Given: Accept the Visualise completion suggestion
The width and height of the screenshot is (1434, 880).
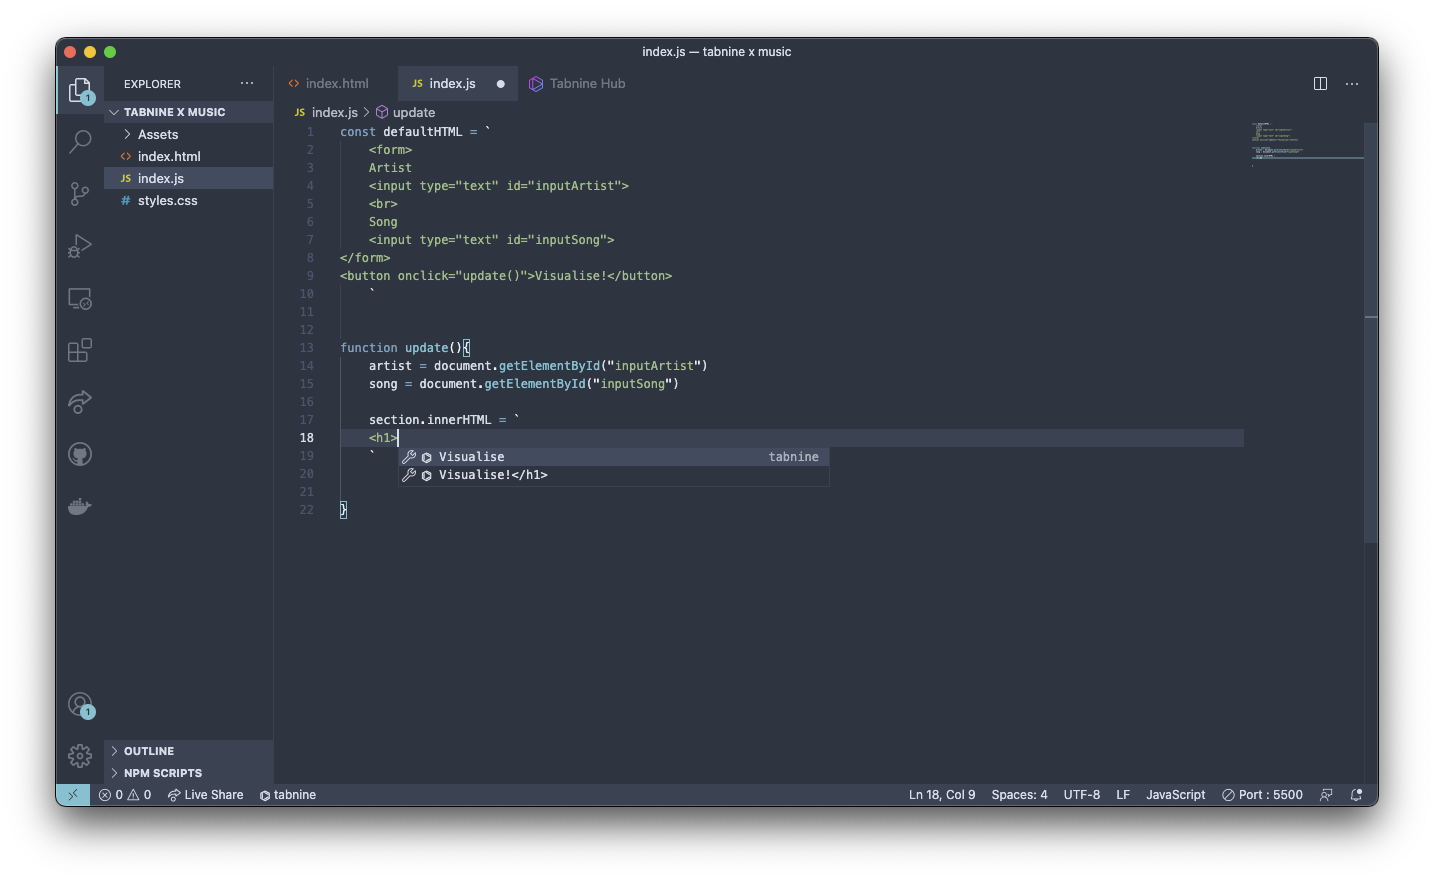Looking at the screenshot, I should [x=471, y=456].
